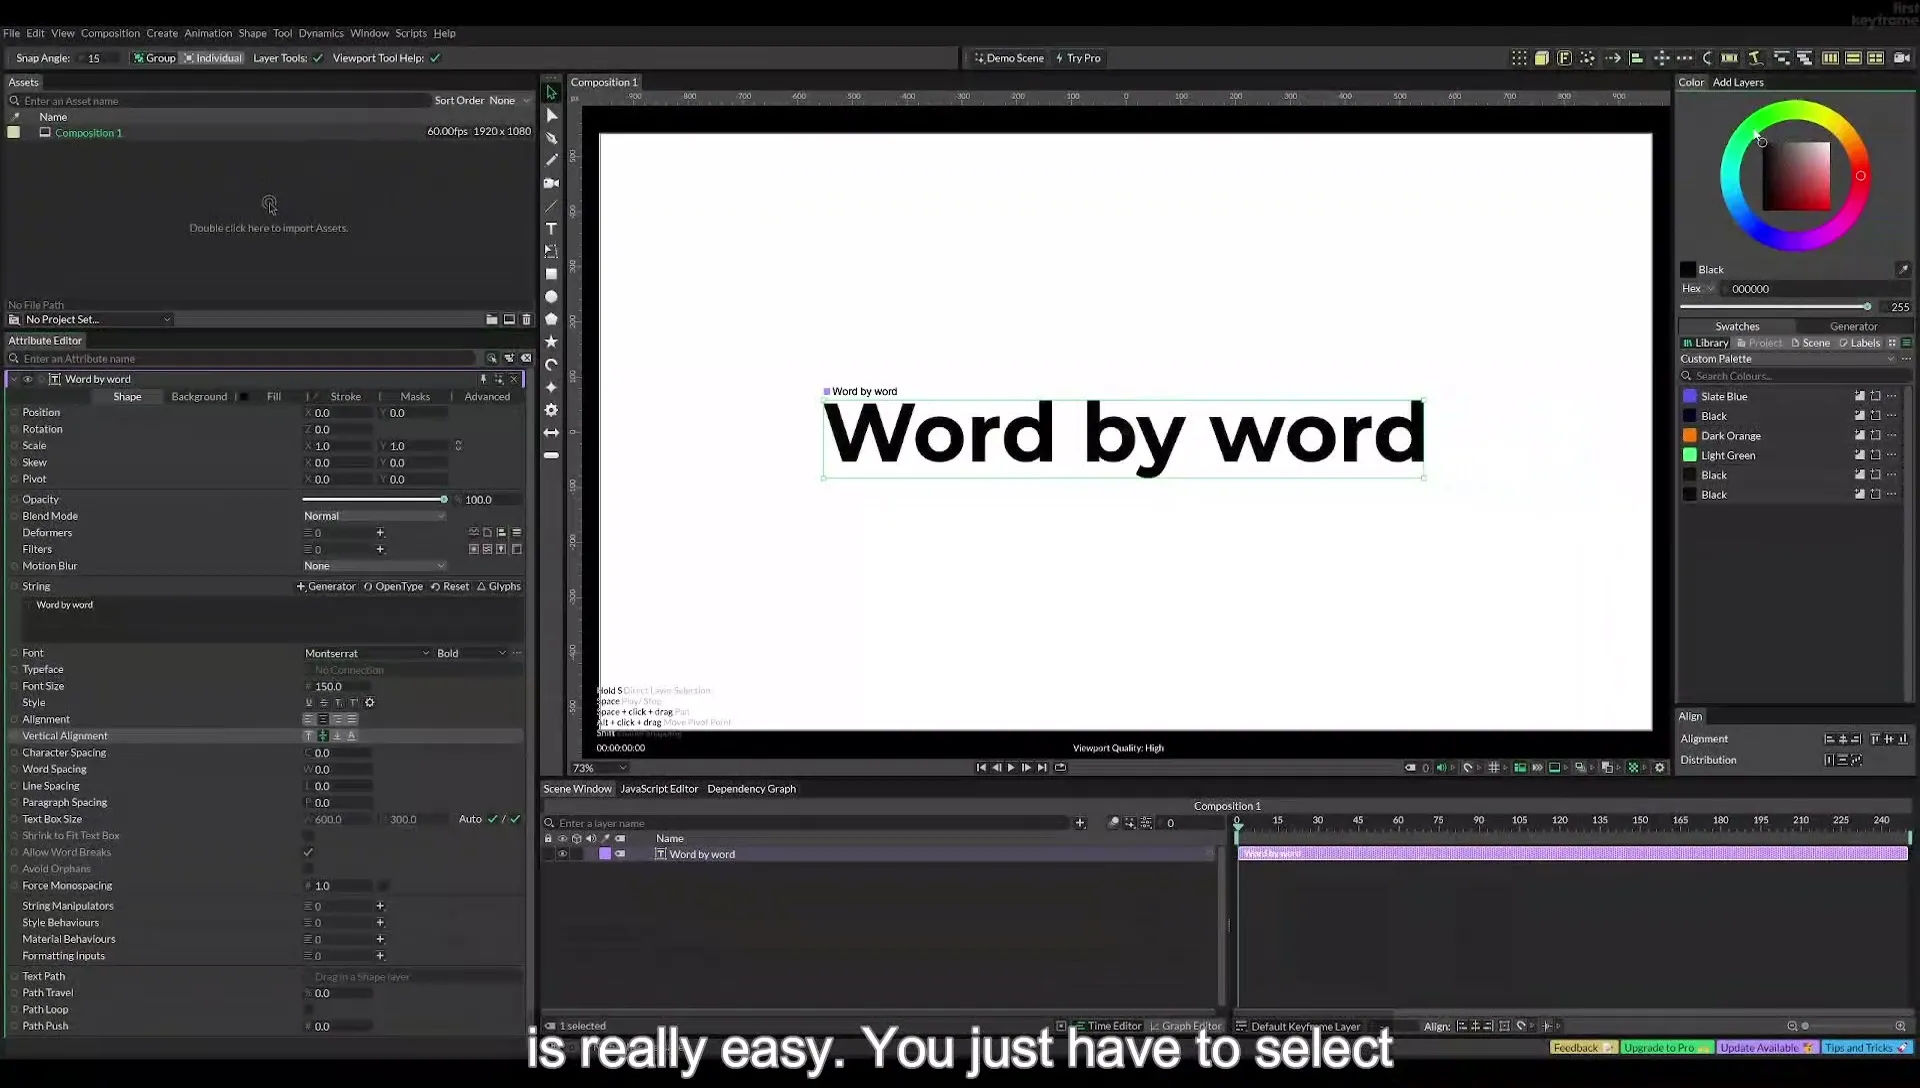Open the Blend Mode dropdown
This screenshot has height=1088, width=1920.
(374, 516)
